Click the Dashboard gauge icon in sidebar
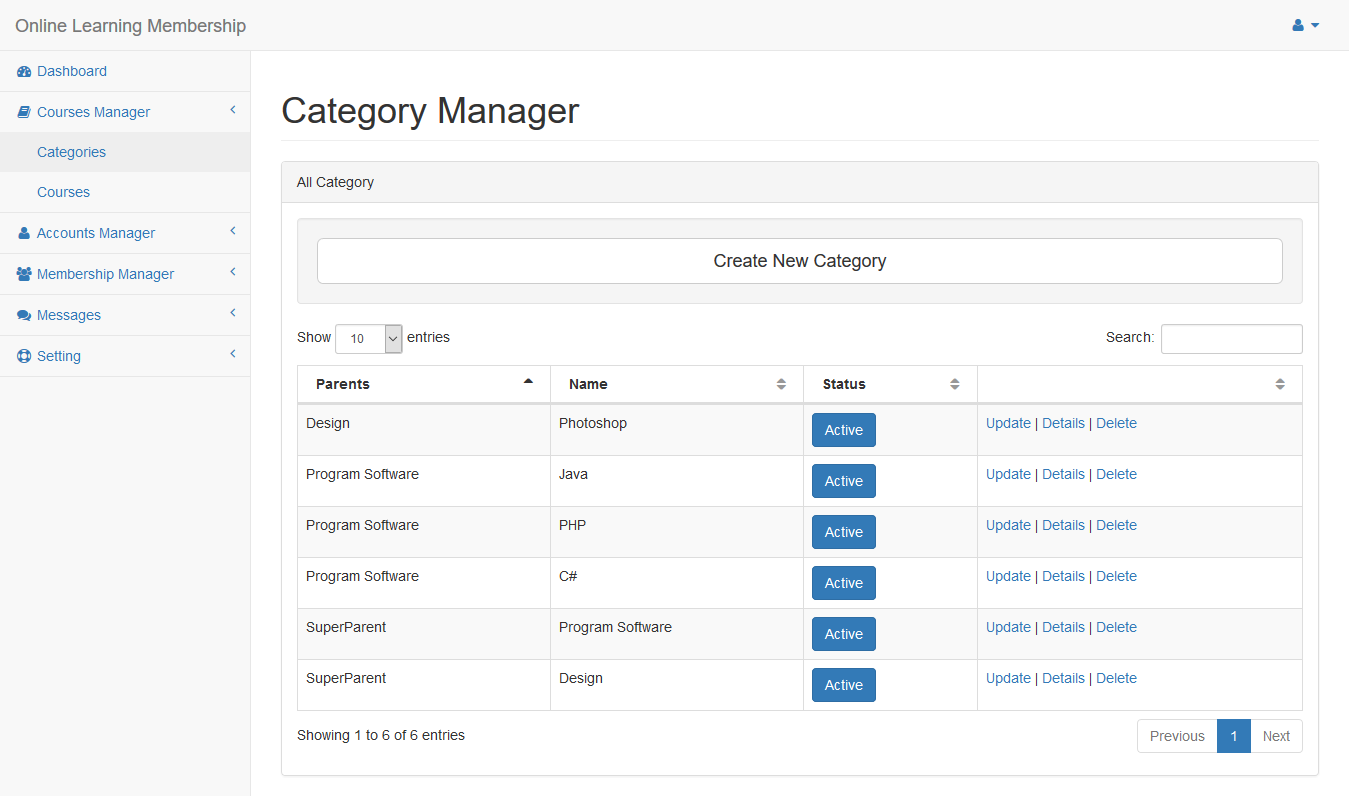 click(24, 72)
